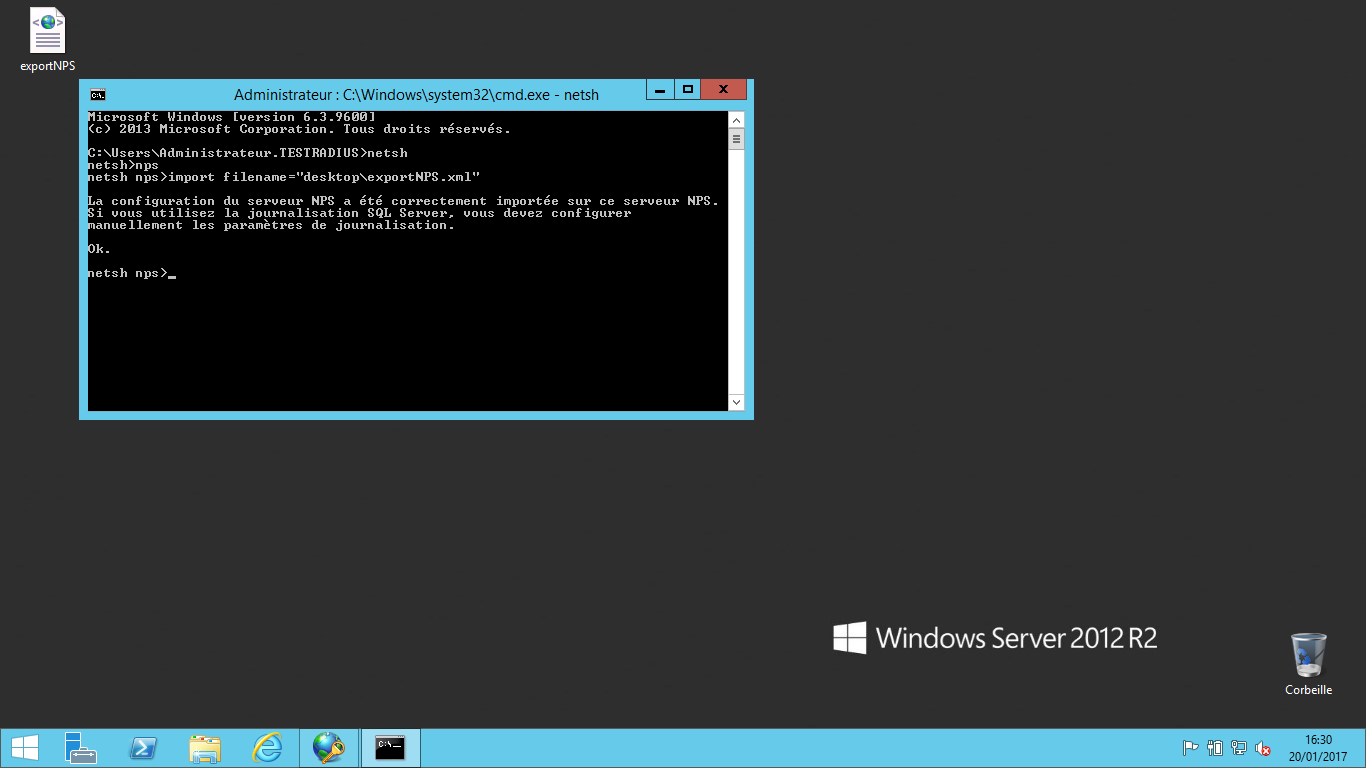The image size is (1366, 768).
Task: Click the cmd.exe window system menu icon
Action: click(98, 95)
